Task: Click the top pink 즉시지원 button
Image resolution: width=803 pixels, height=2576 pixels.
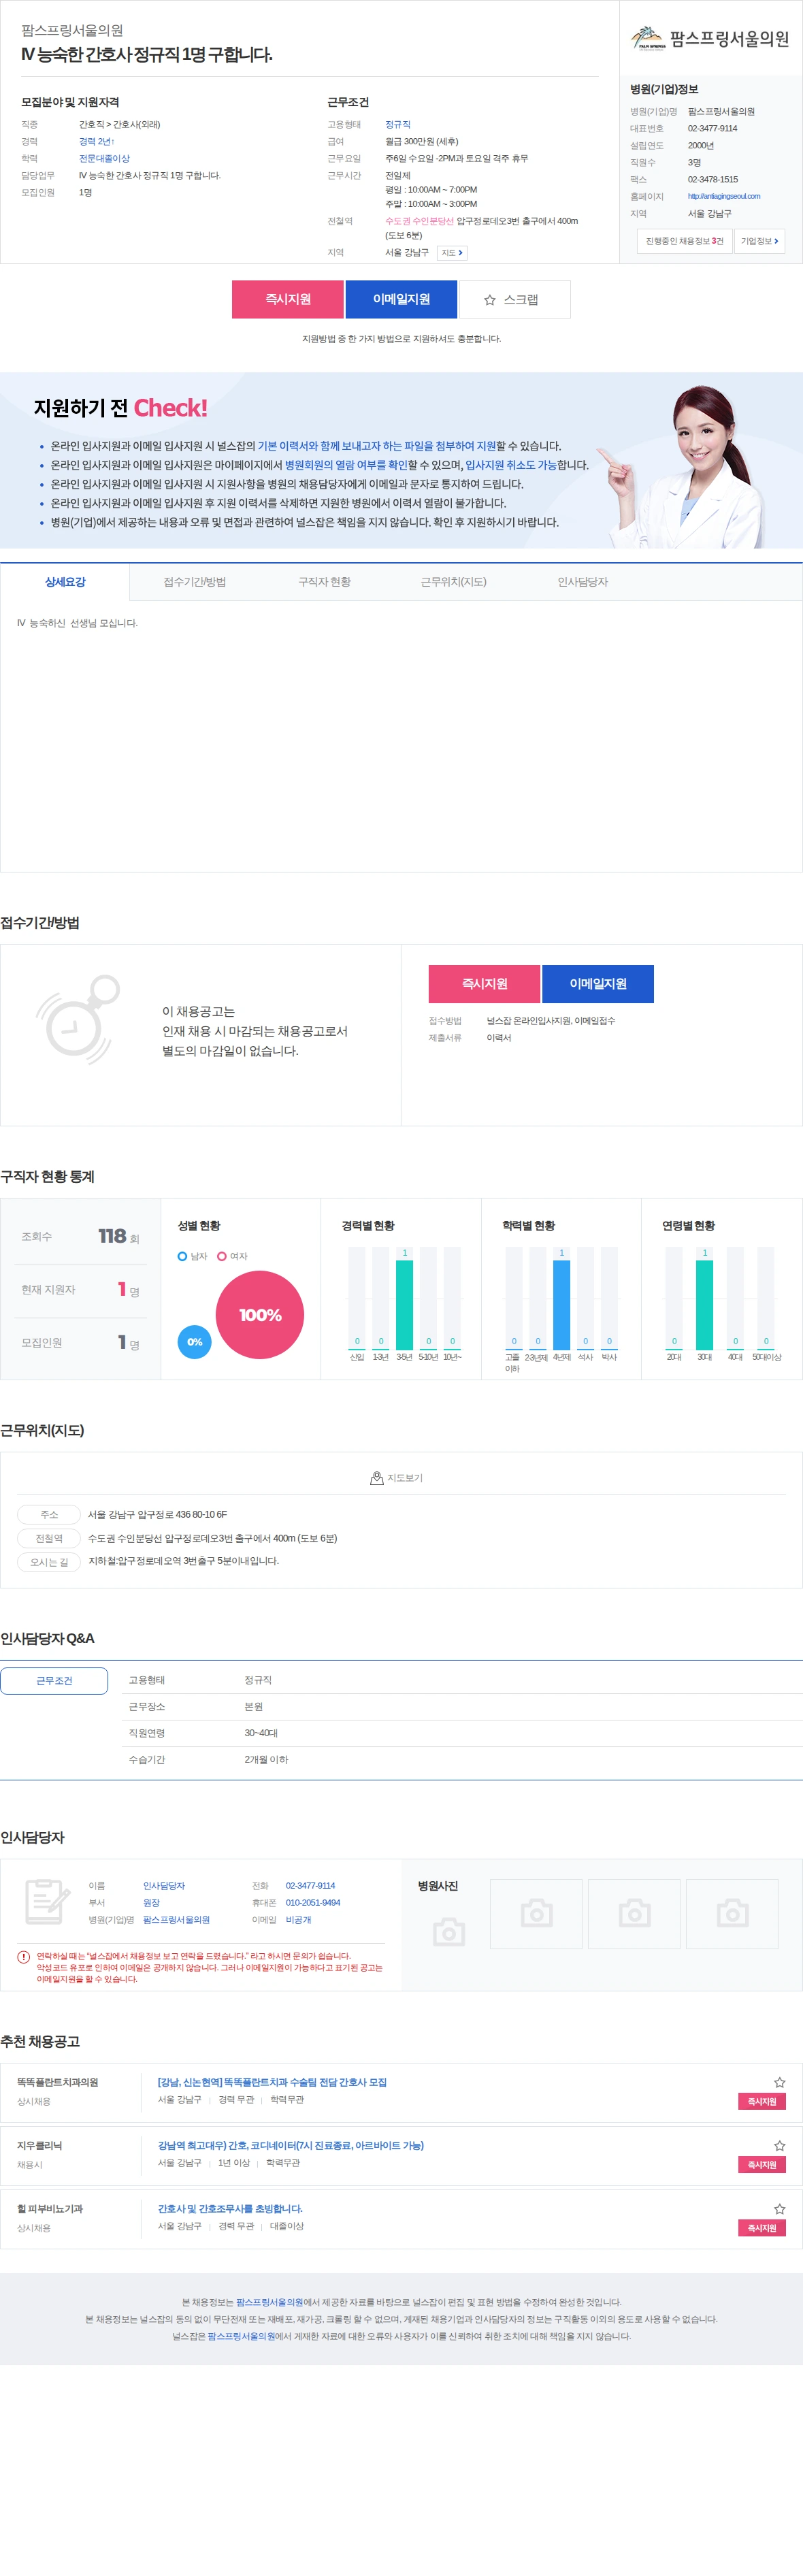Action: (x=288, y=299)
